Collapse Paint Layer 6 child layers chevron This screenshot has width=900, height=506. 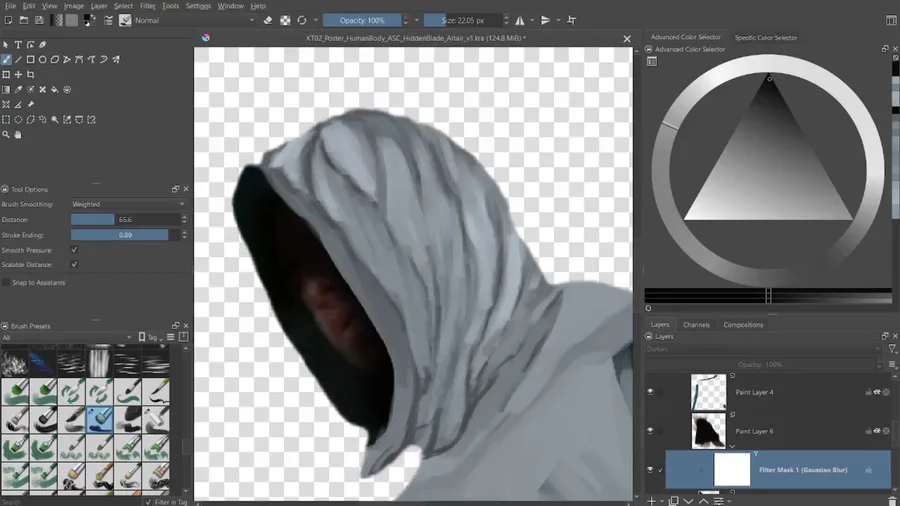[732, 446]
